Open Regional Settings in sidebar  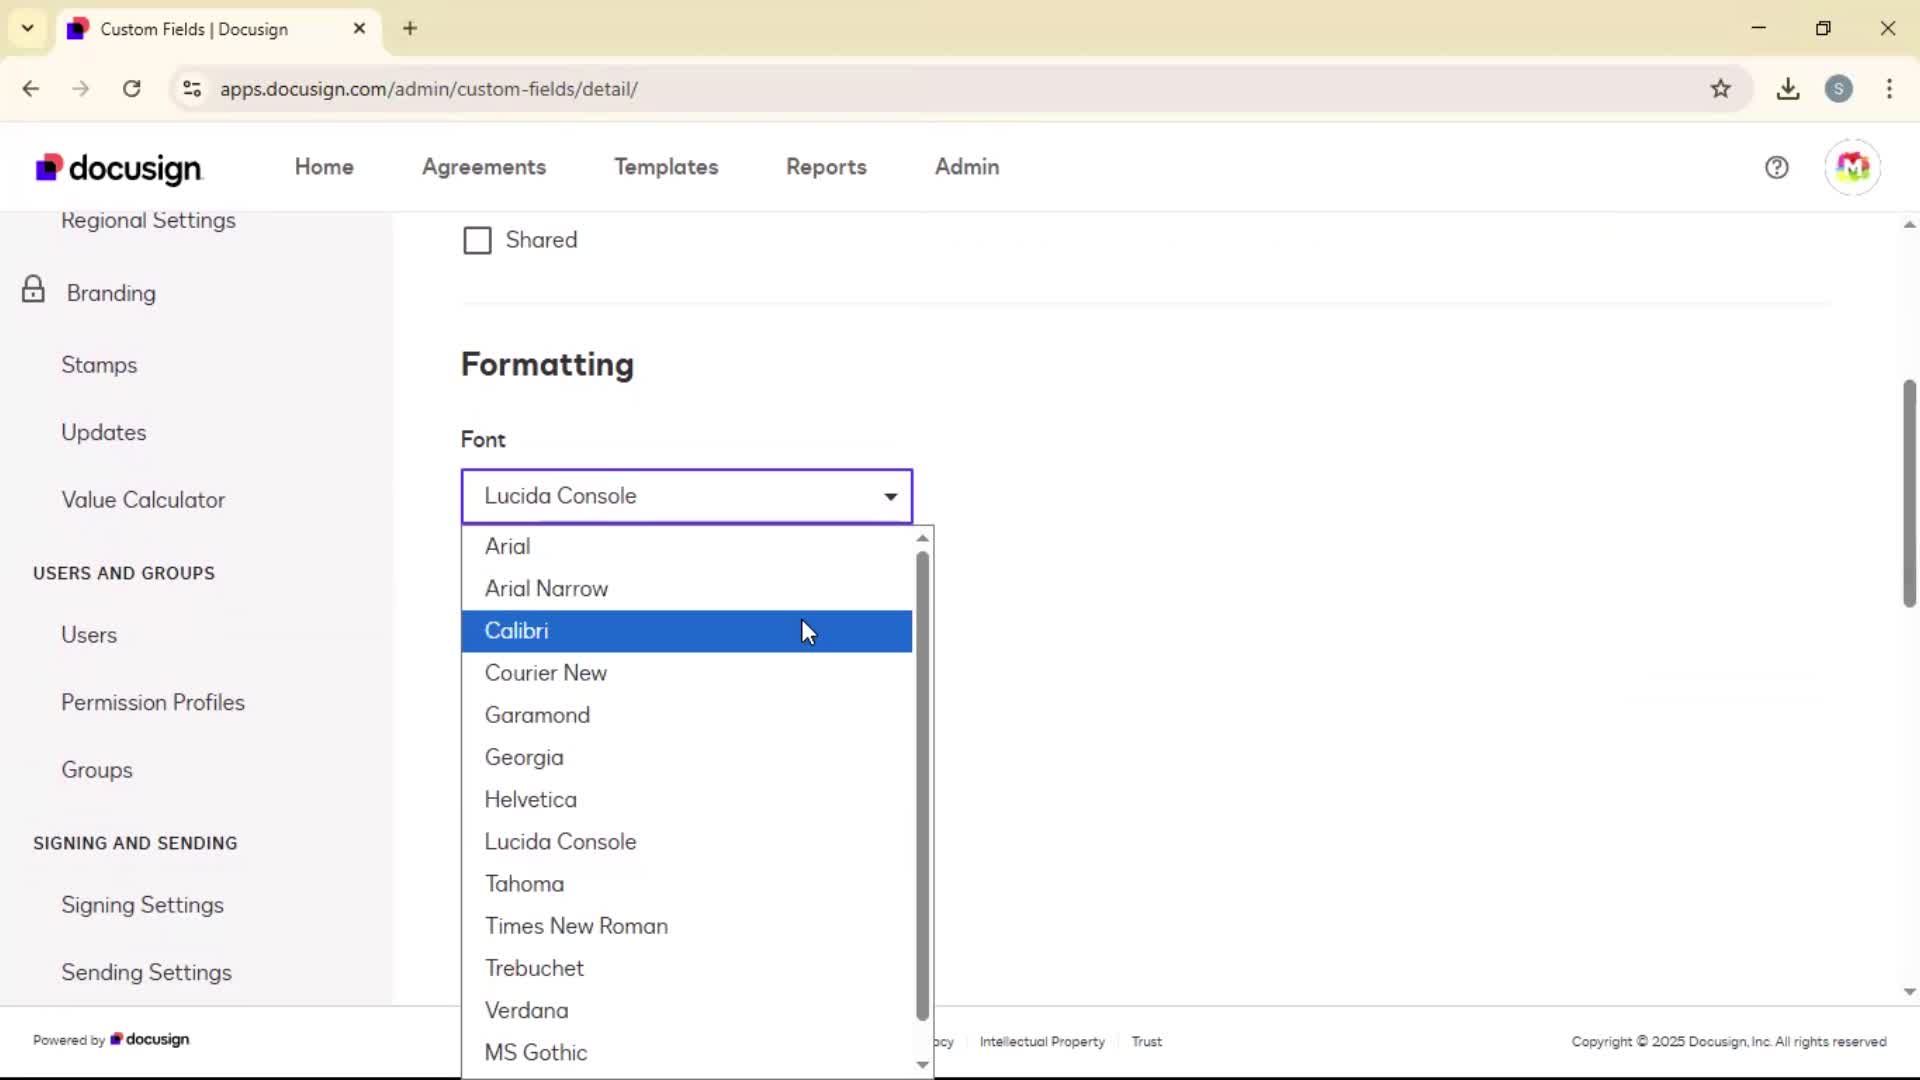click(148, 220)
